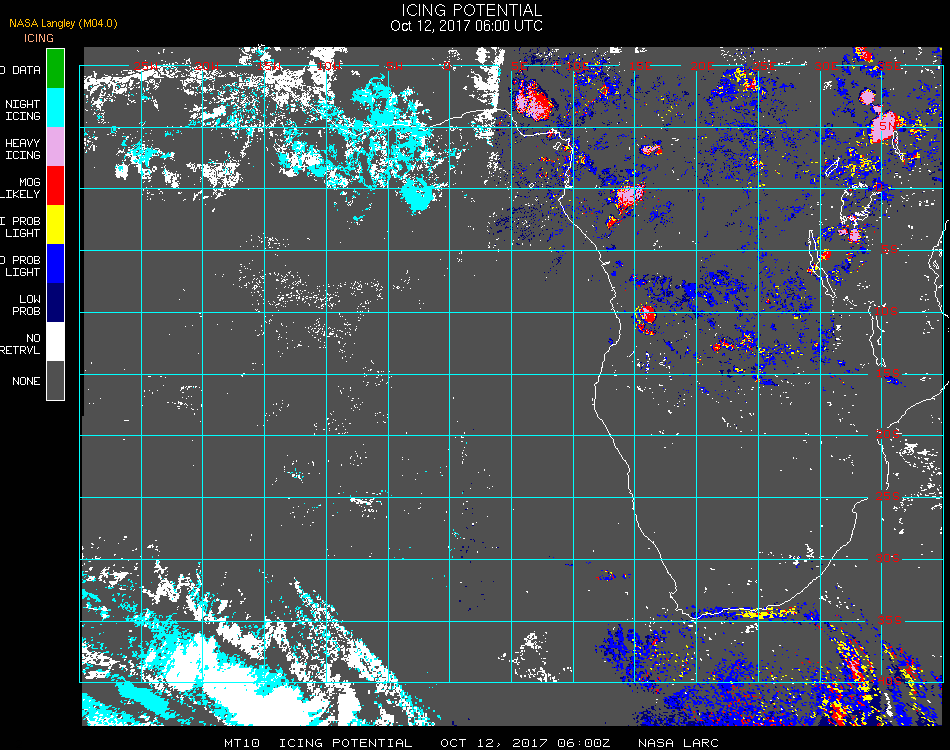950x750 pixels.
Task: Click the MT10 text in bottom caption
Action: [x=242, y=743]
